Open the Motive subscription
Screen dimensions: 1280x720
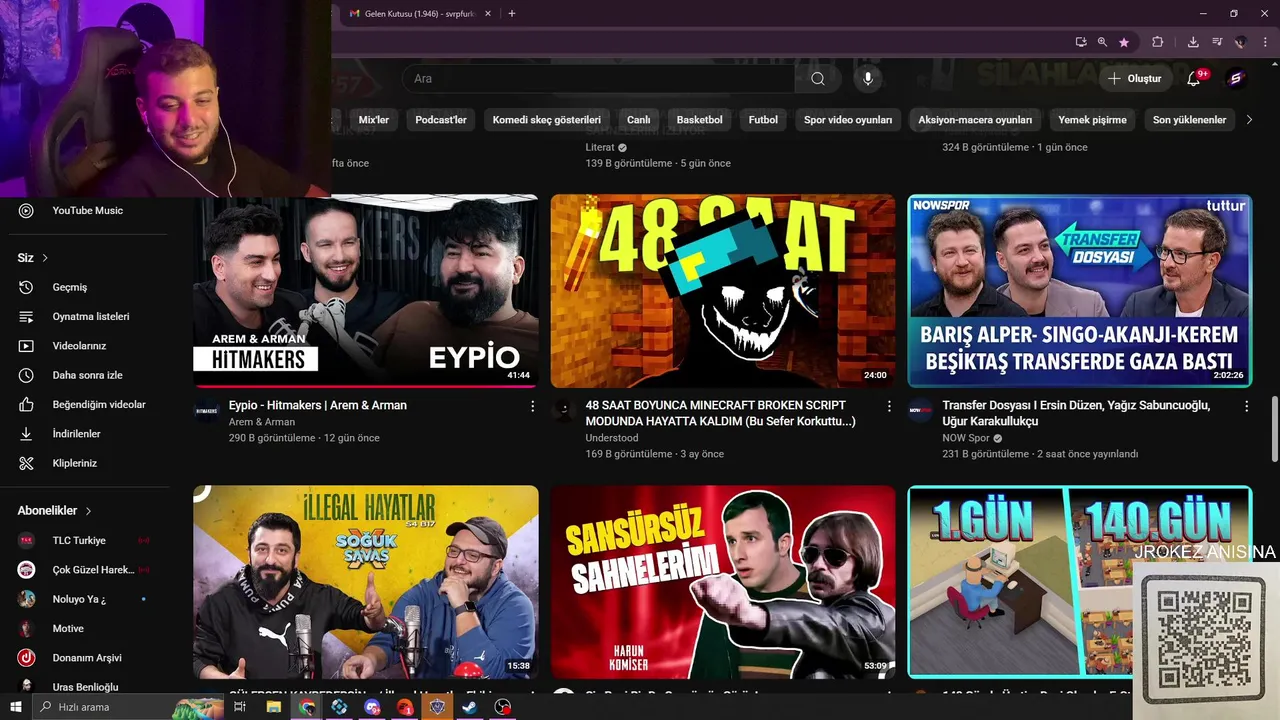pyautogui.click(x=68, y=628)
